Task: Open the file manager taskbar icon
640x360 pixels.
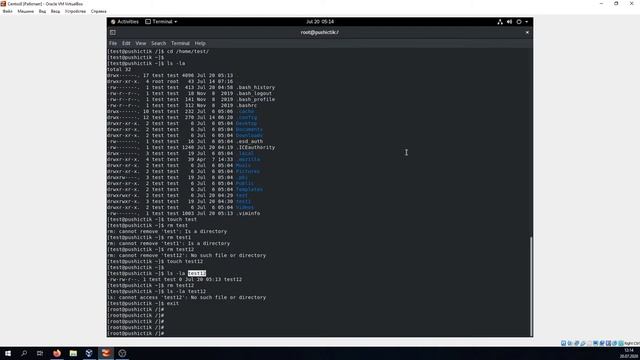Action: point(73,353)
